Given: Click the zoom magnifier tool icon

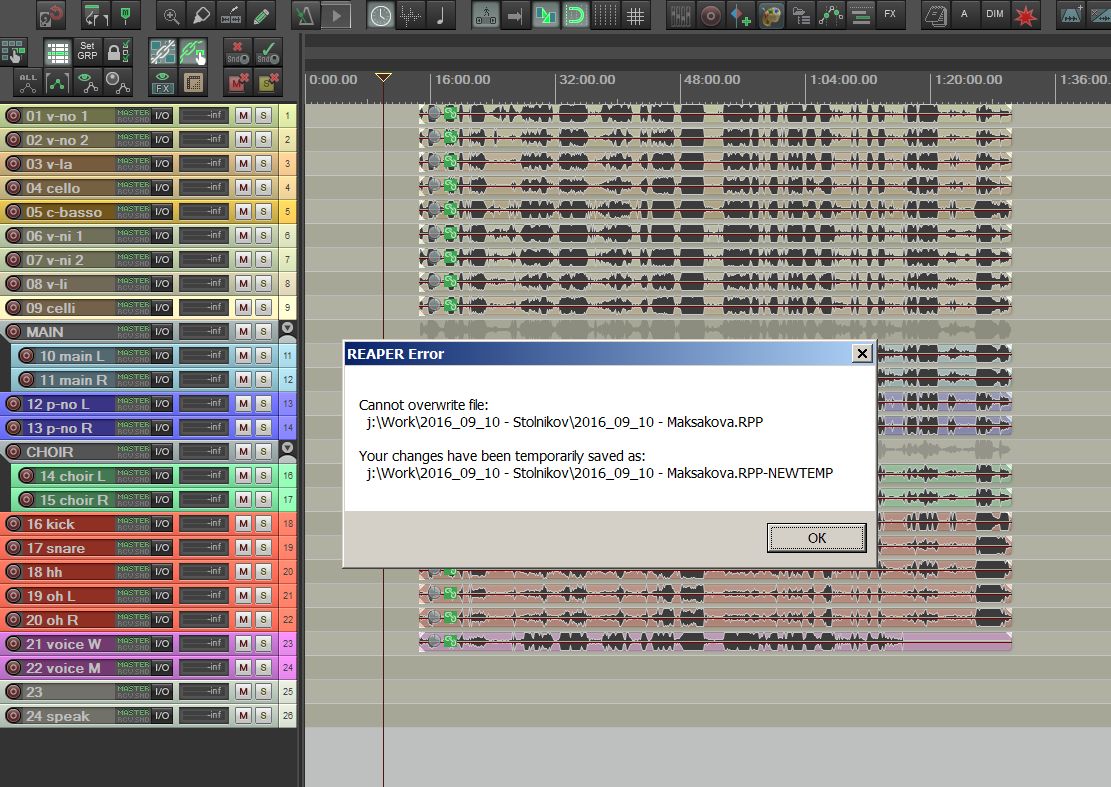Looking at the screenshot, I should click(x=172, y=15).
